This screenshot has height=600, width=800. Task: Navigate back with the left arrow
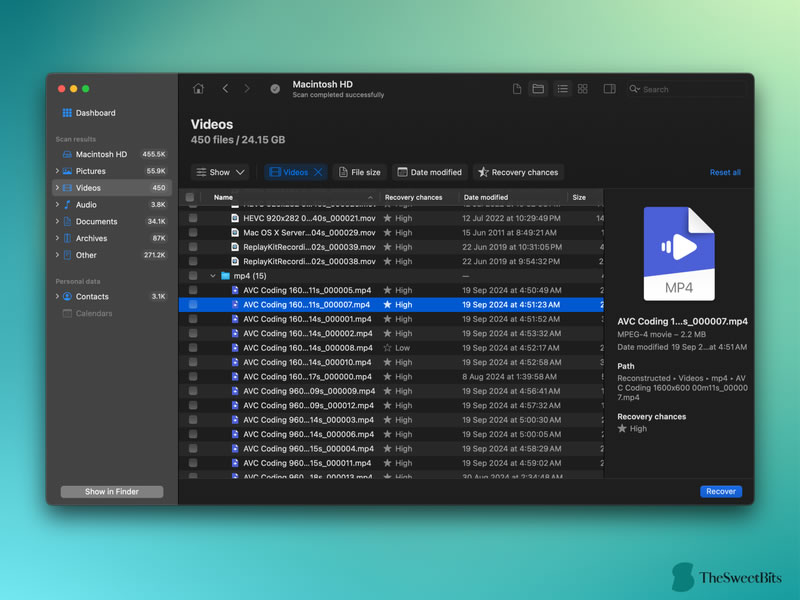(226, 89)
